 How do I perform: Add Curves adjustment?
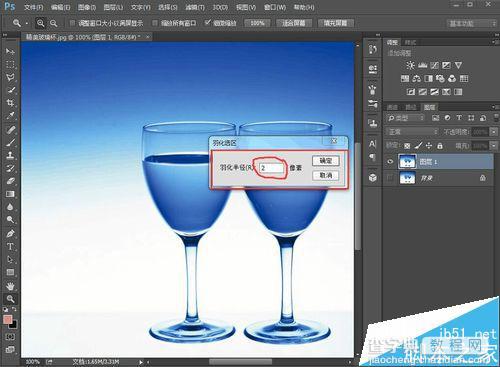434,65
